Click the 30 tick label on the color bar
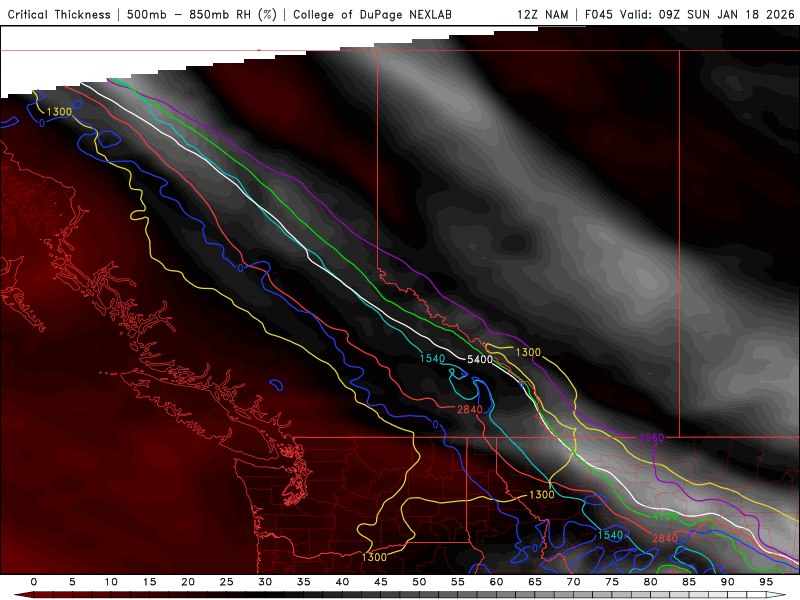The image size is (800, 600). 265,582
